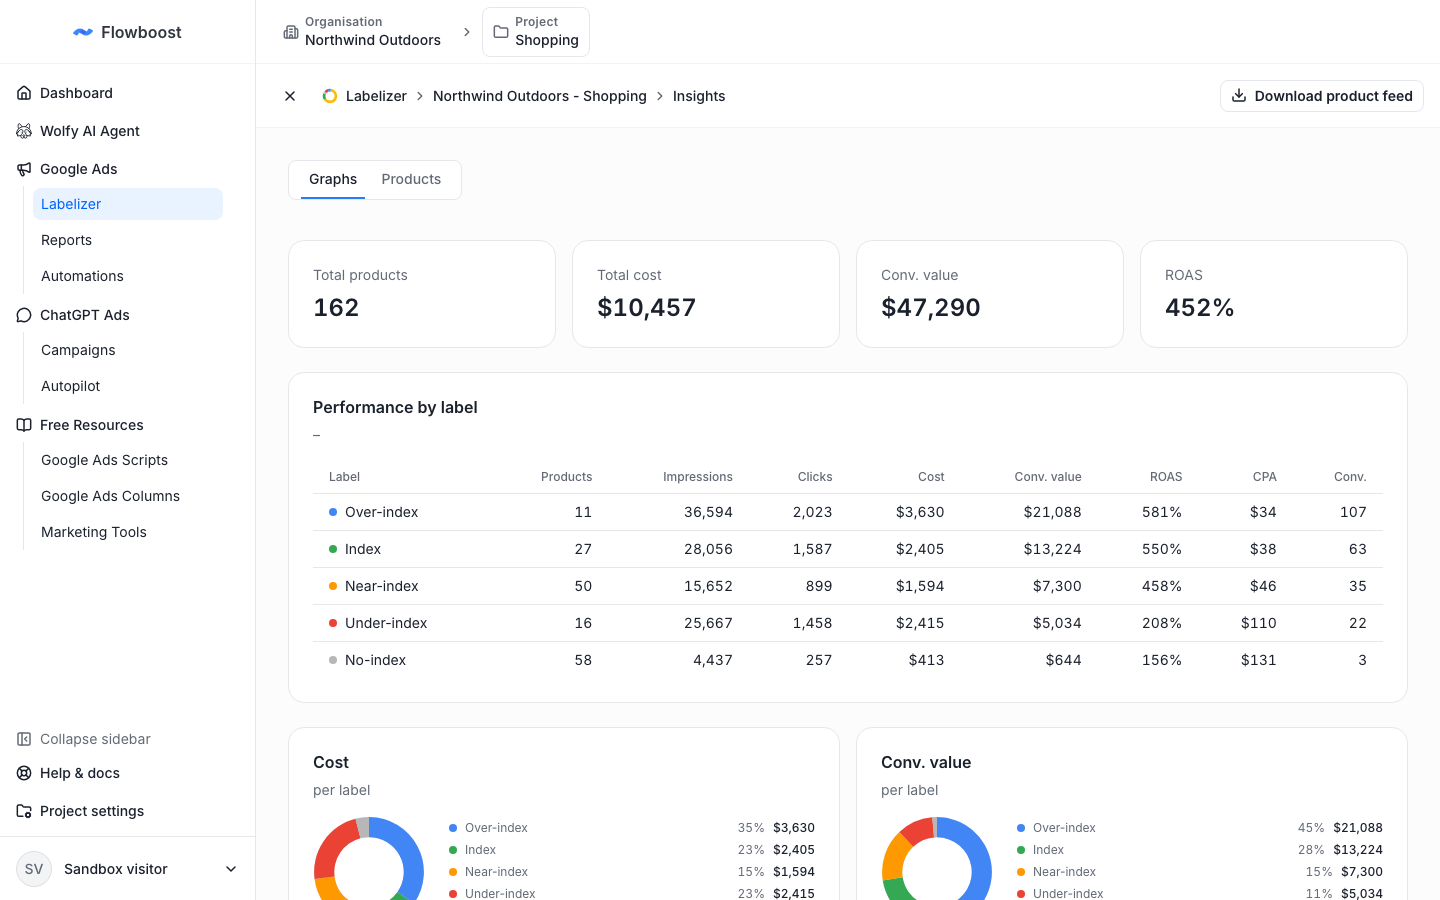Click the Total products card
The image size is (1440, 900).
[x=422, y=294]
